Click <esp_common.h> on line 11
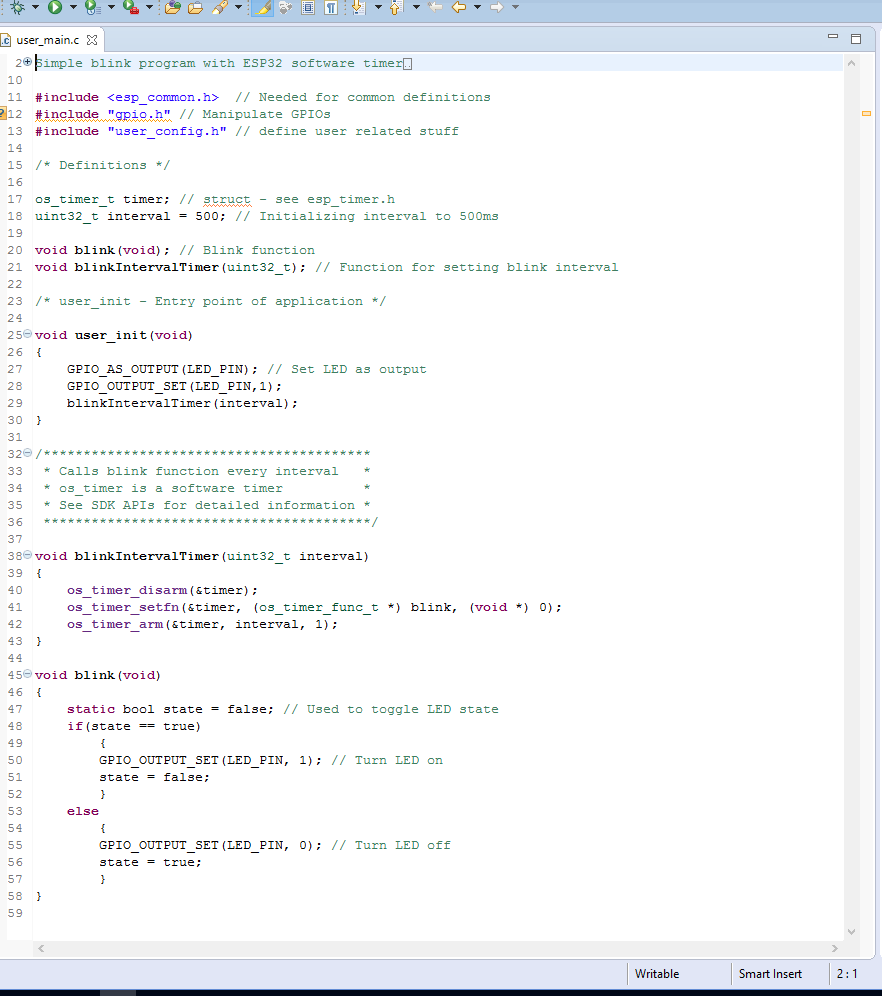This screenshot has width=882, height=996. click(163, 97)
